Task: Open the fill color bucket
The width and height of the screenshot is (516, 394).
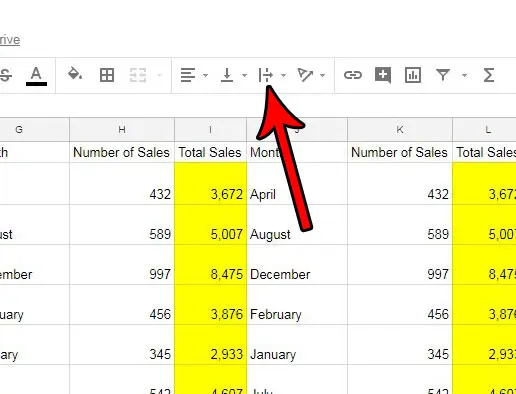Action: pyautogui.click(x=75, y=74)
